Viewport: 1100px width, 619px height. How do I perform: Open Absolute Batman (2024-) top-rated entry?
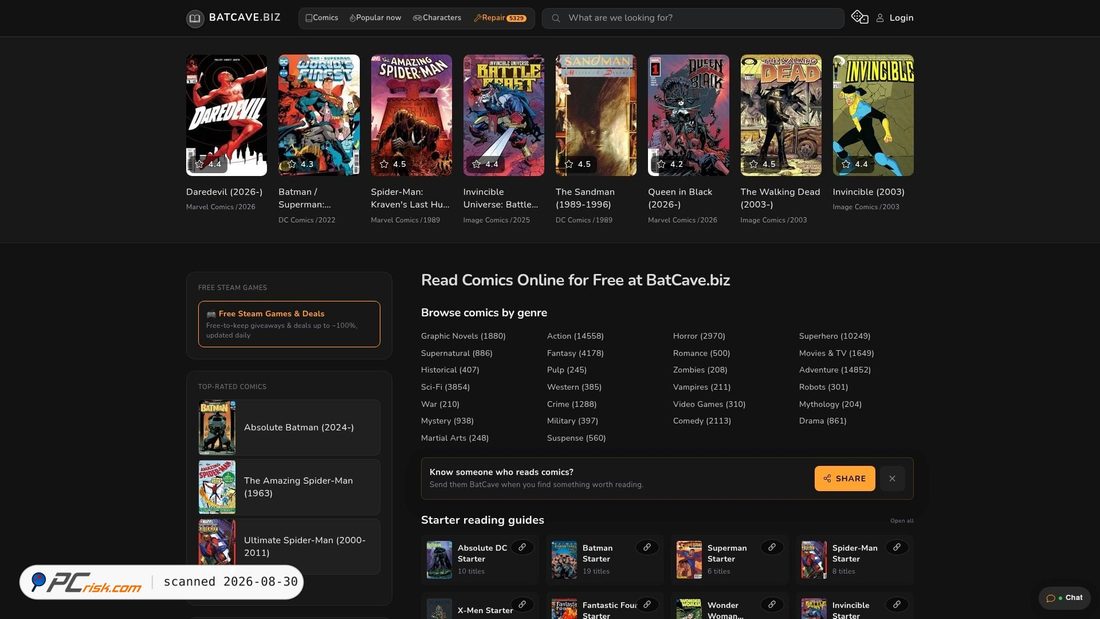point(289,427)
